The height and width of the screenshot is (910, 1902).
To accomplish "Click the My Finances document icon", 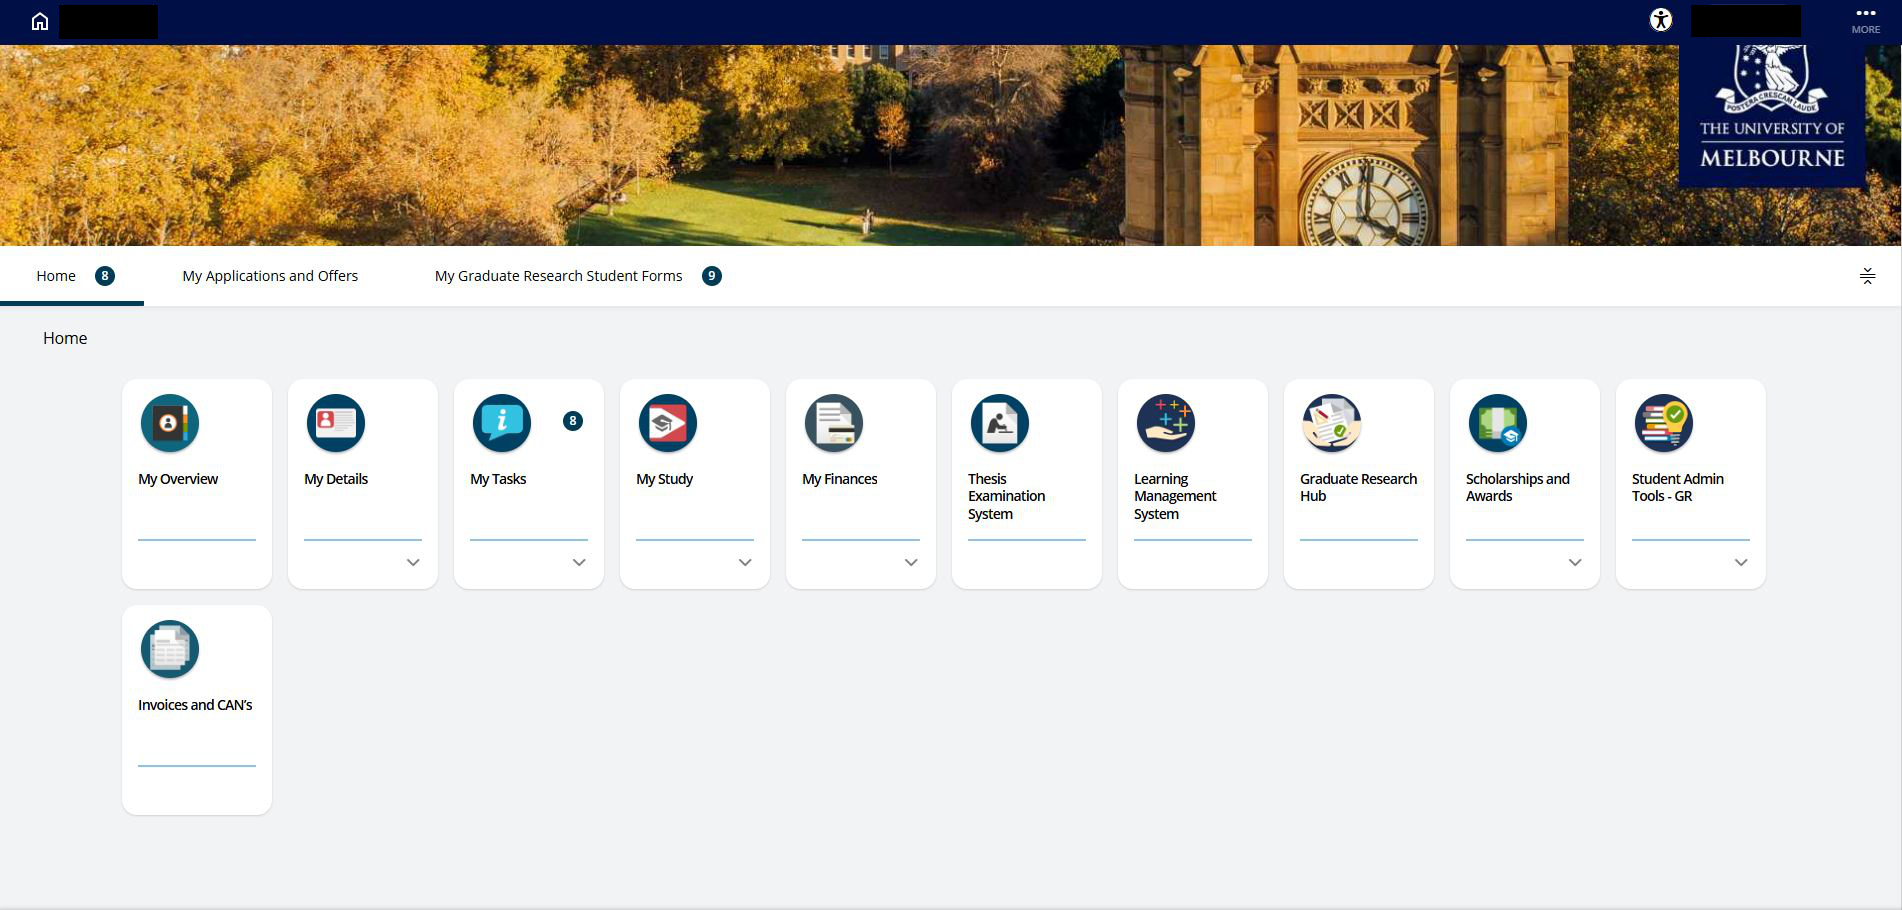I will click(834, 423).
